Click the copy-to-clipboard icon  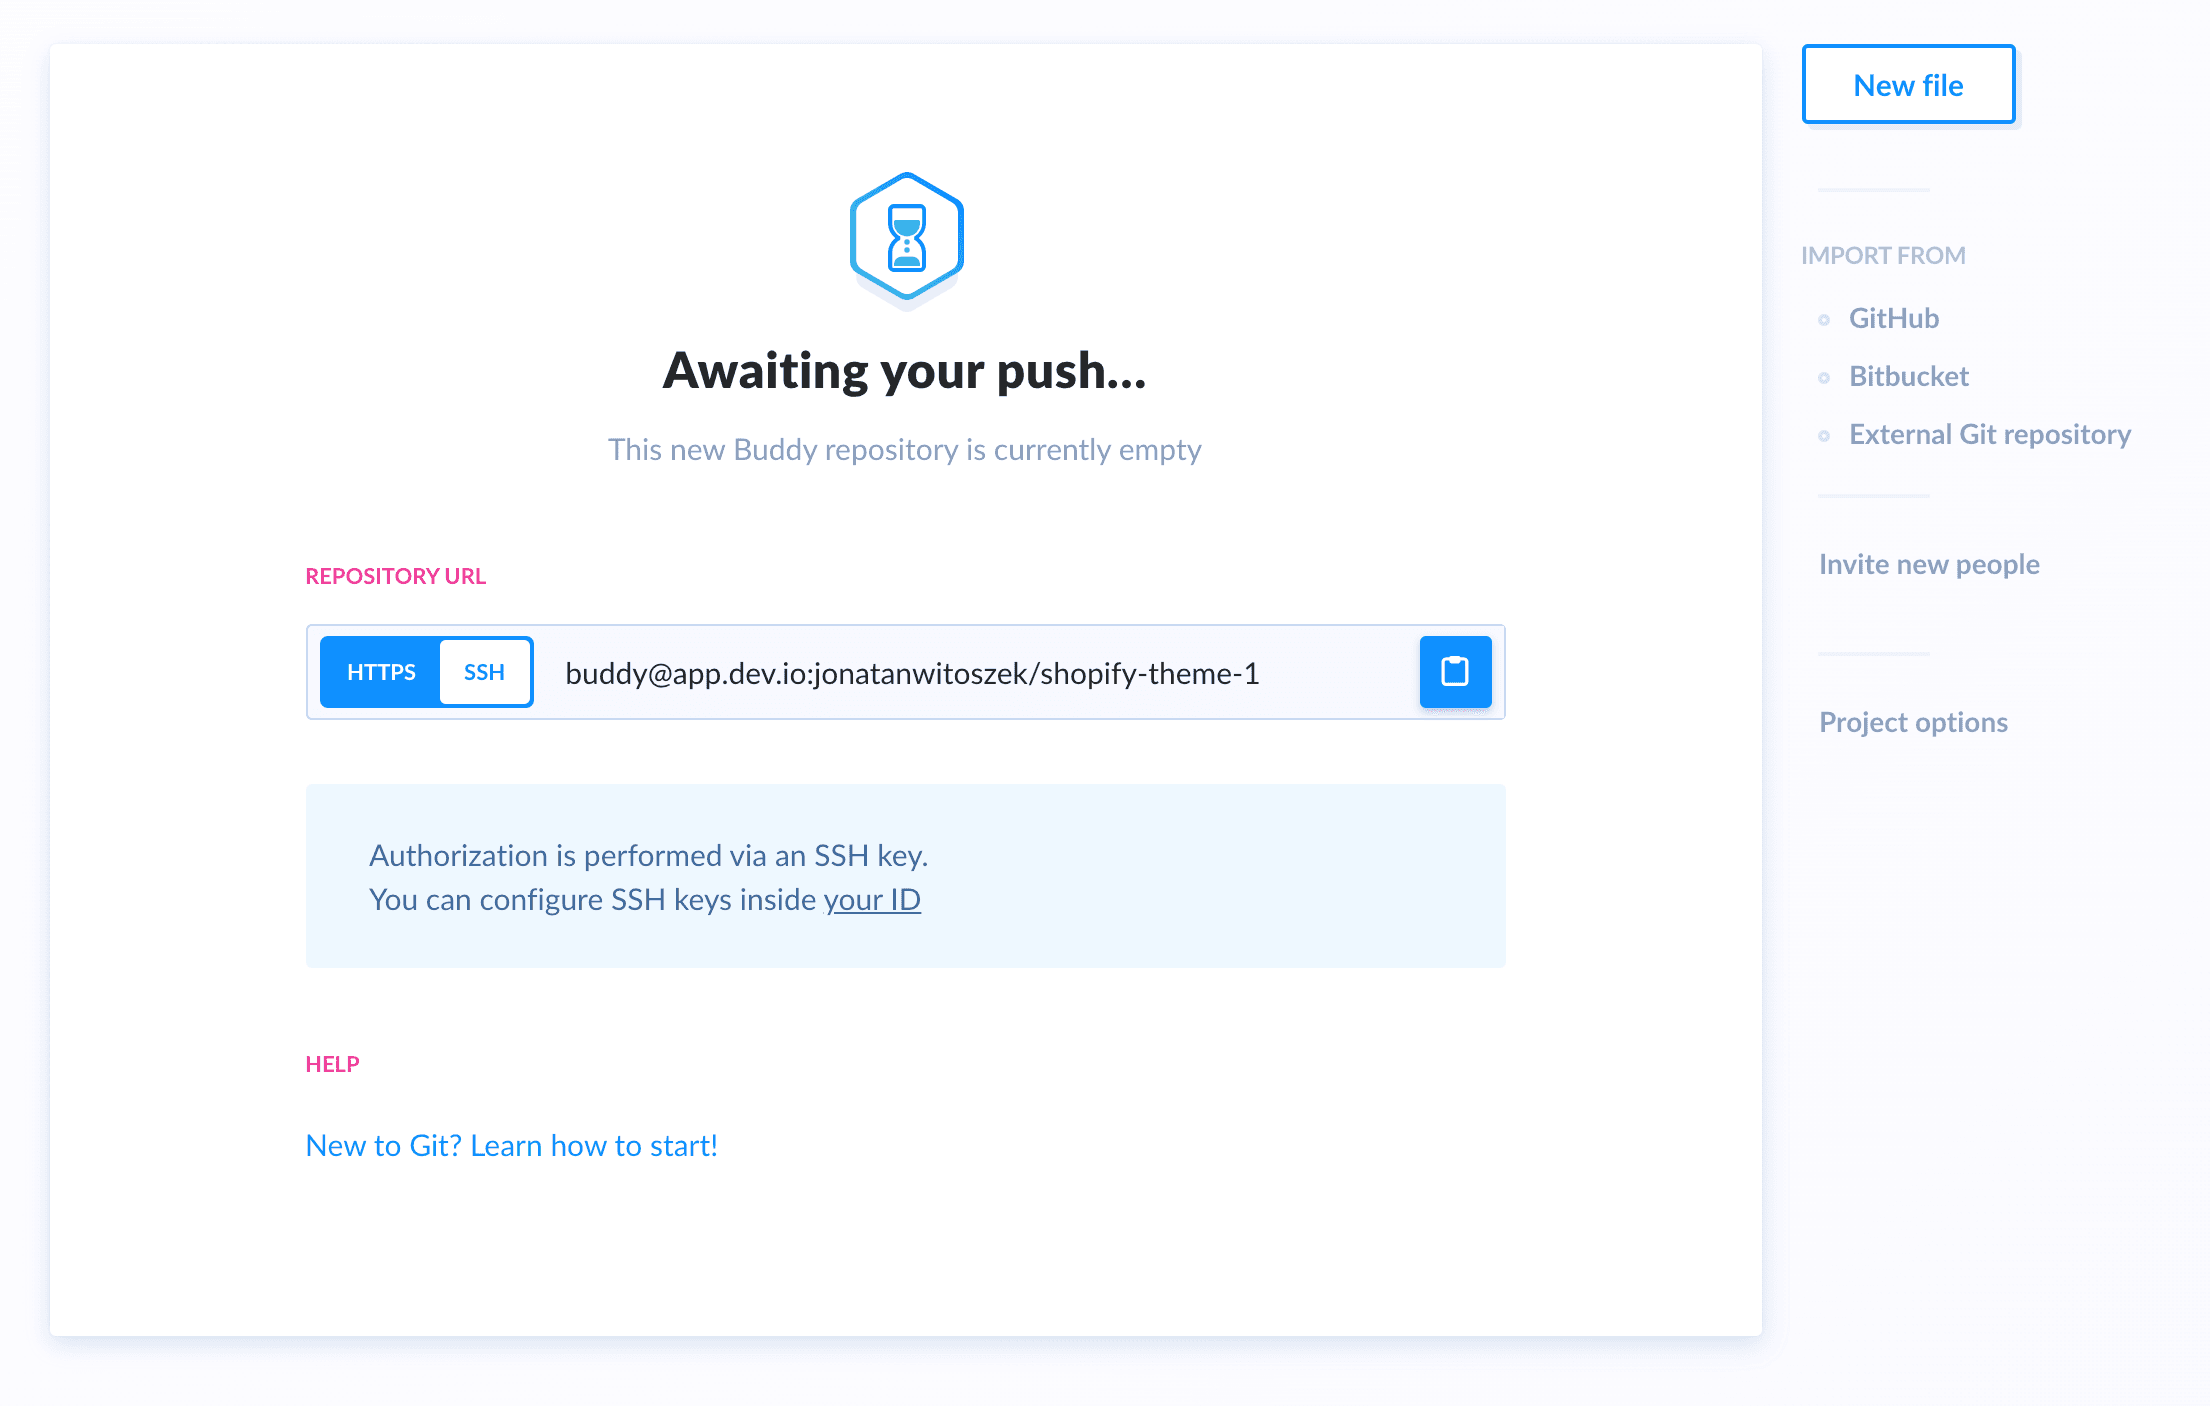(x=1453, y=673)
